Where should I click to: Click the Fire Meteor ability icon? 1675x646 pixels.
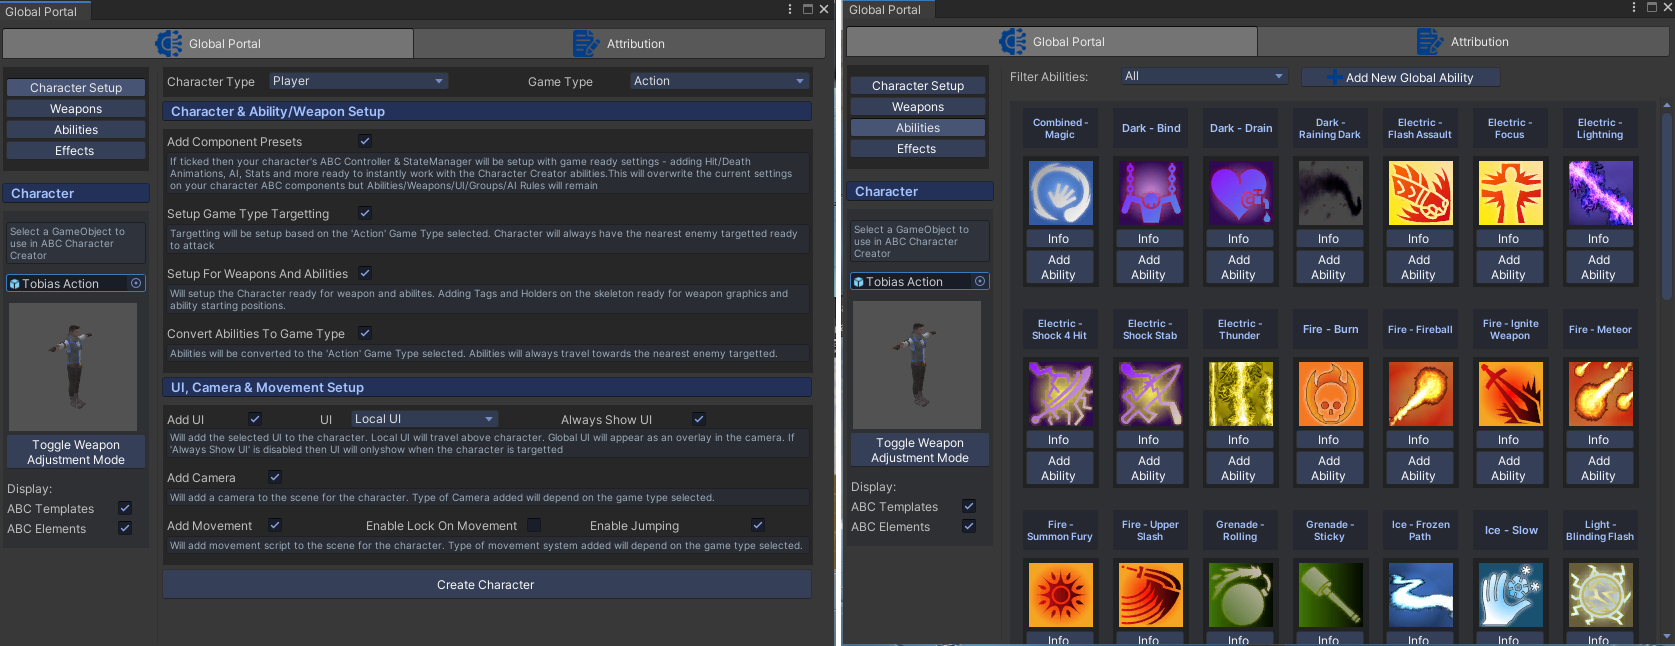click(x=1600, y=394)
